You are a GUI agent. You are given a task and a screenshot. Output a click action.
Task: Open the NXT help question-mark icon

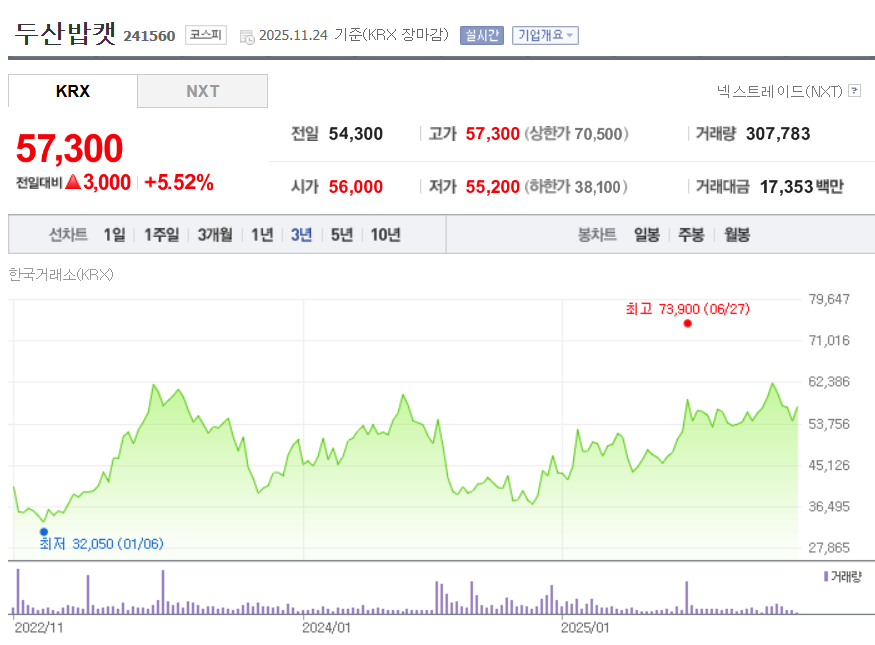point(854,90)
